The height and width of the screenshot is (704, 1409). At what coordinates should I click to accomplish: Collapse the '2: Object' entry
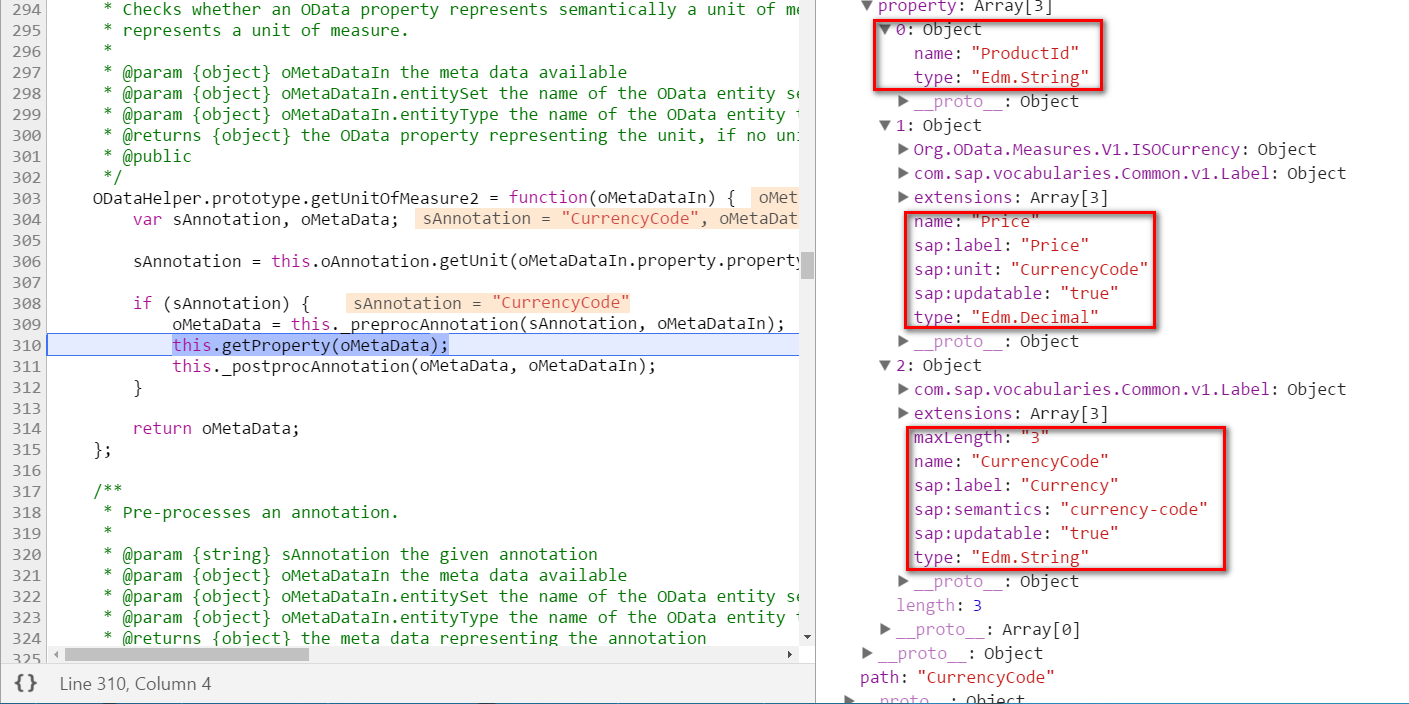click(885, 365)
